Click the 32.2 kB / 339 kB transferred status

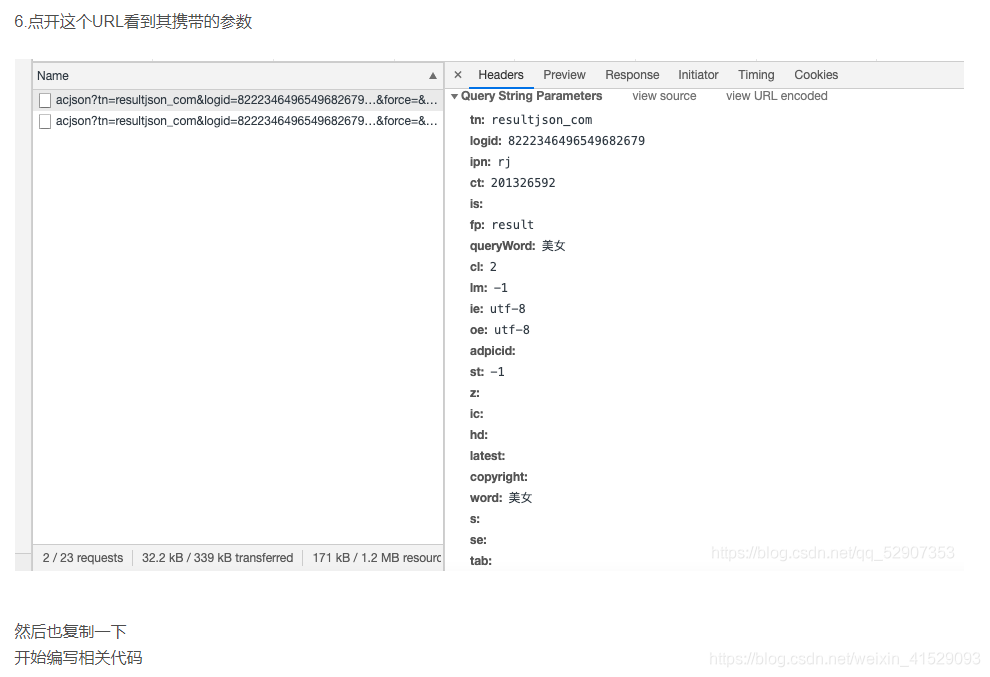pos(217,558)
